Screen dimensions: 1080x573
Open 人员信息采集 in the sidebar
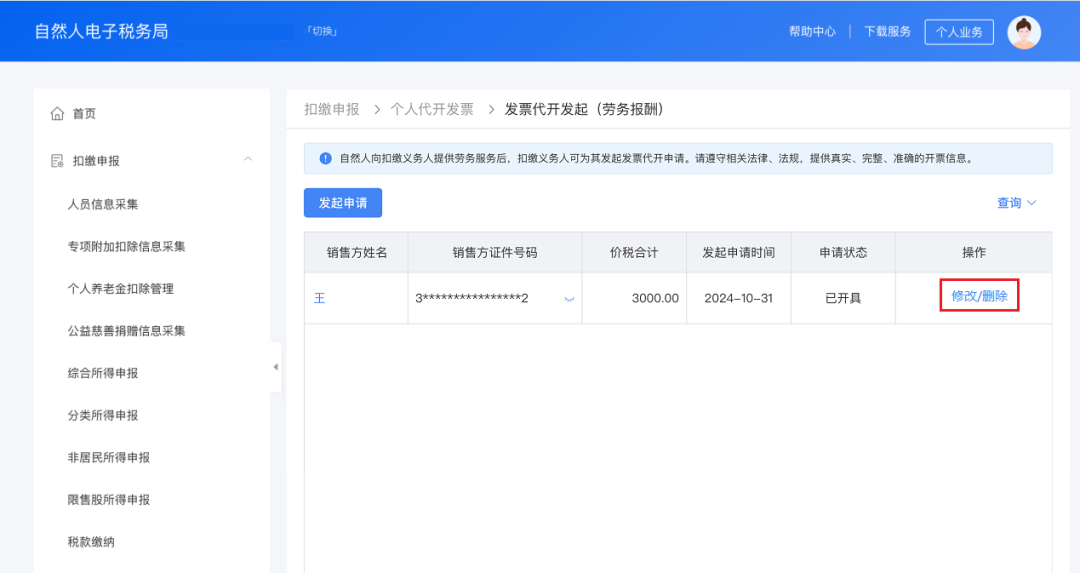click(103, 205)
